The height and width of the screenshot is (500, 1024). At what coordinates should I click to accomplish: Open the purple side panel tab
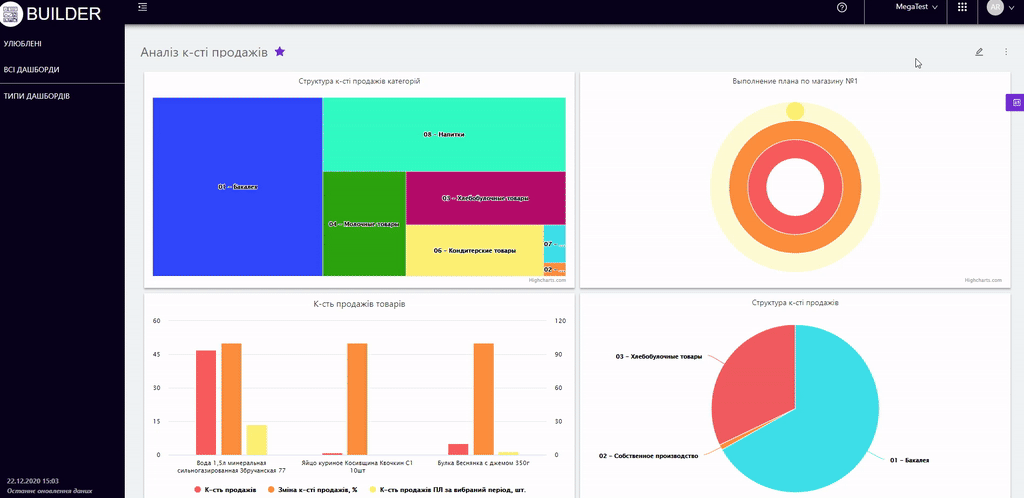point(1015,102)
